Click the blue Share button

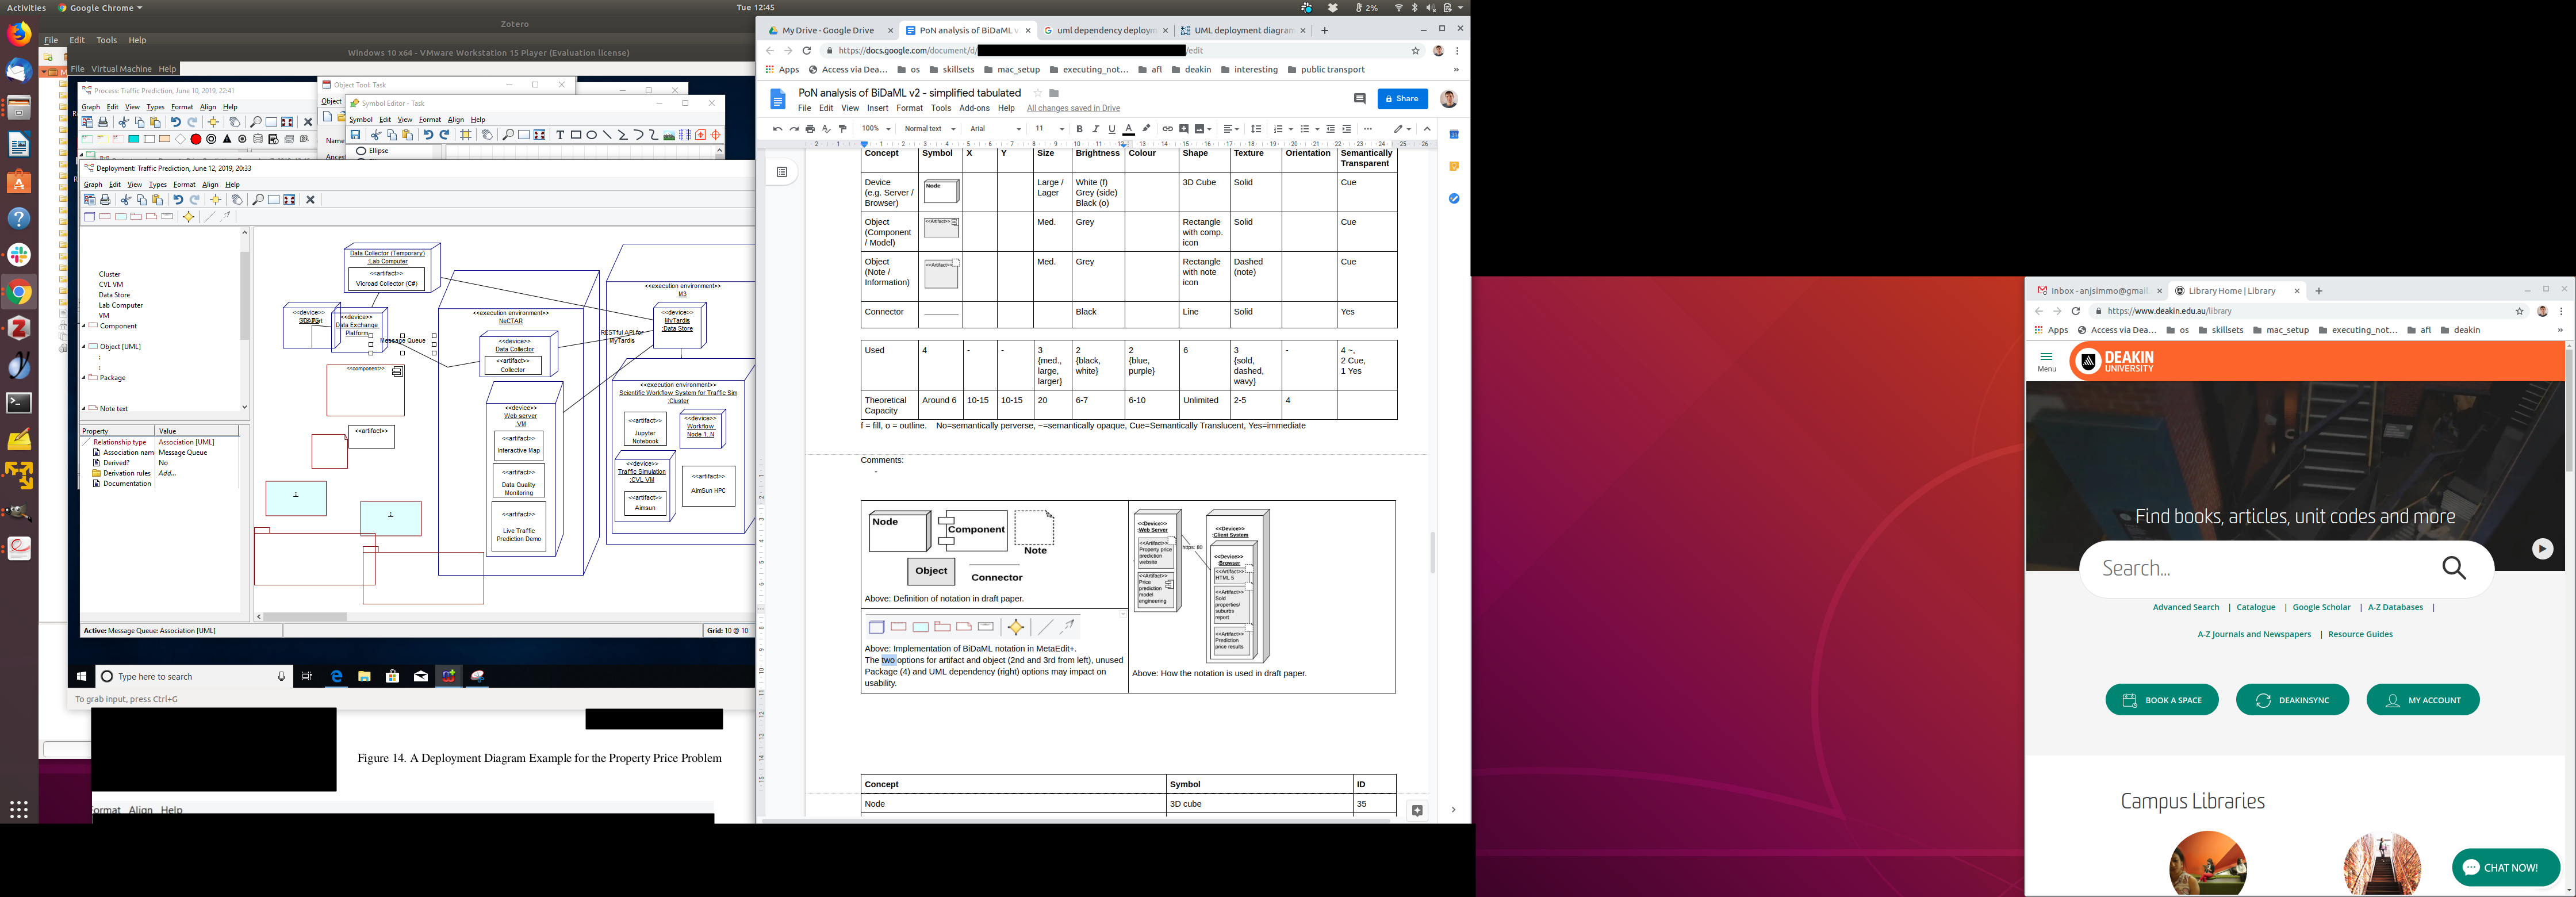click(1402, 98)
